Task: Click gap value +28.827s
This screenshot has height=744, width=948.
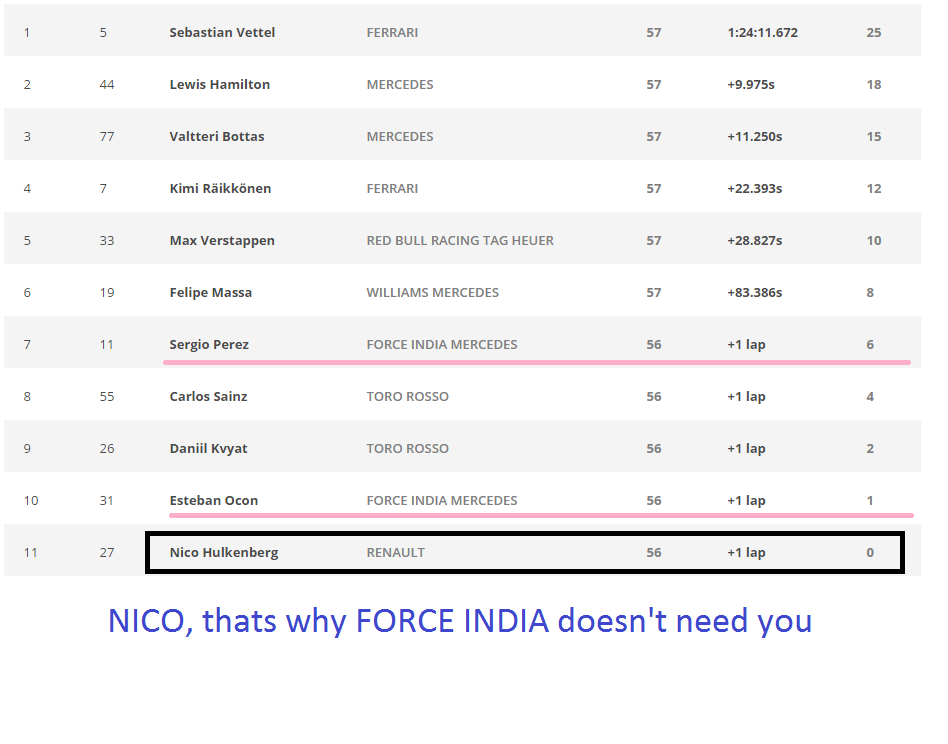Action: click(x=755, y=241)
